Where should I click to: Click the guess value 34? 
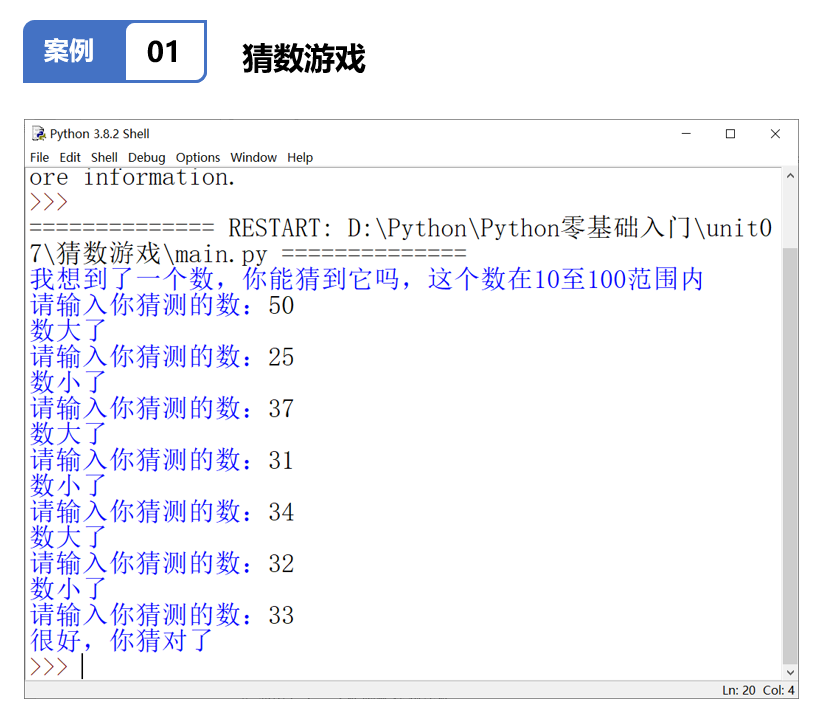point(281,512)
